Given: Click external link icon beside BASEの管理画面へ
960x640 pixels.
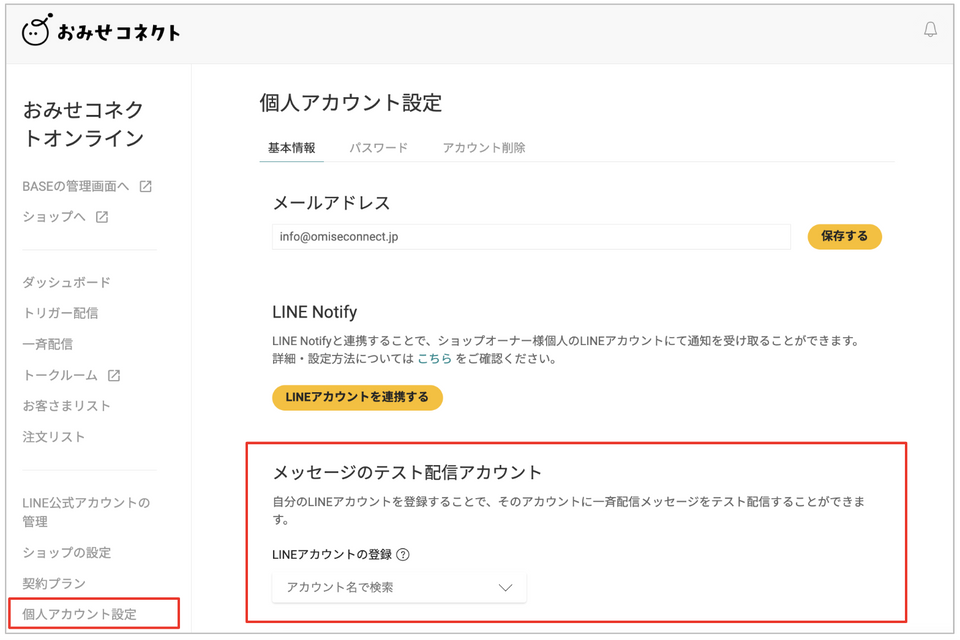Looking at the screenshot, I should click(x=145, y=186).
